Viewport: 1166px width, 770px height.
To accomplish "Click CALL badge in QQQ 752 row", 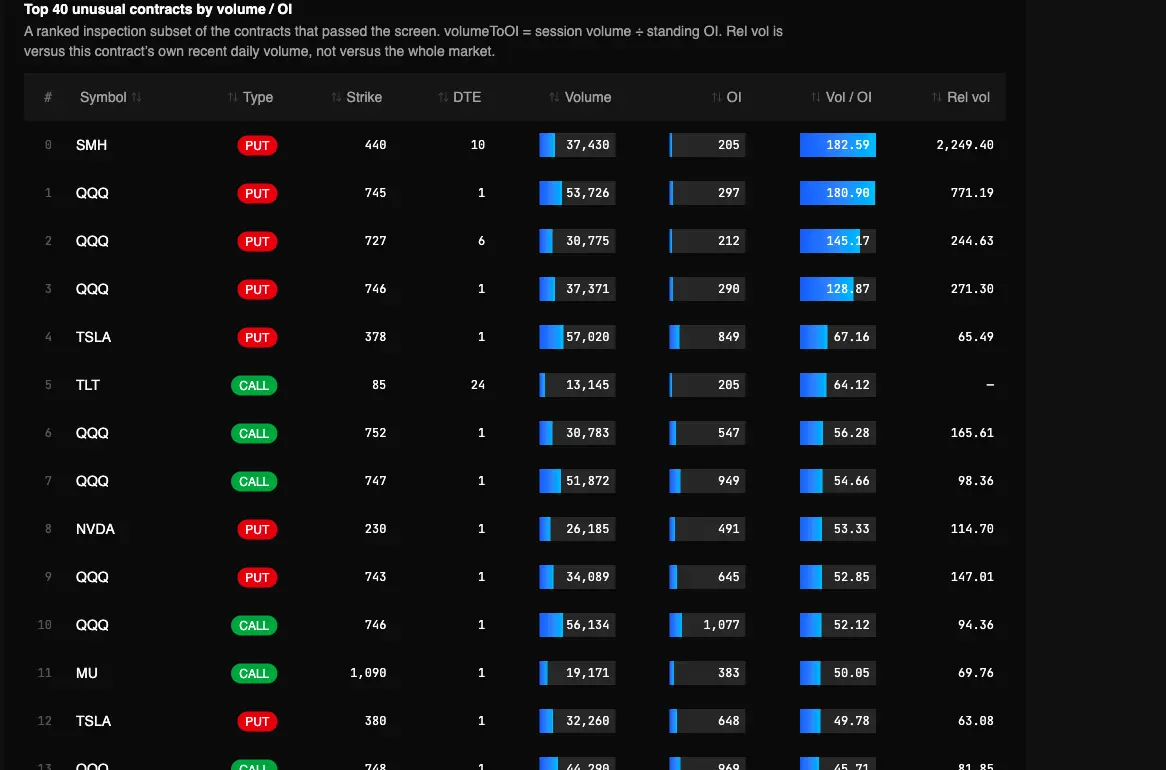I will click(254, 433).
